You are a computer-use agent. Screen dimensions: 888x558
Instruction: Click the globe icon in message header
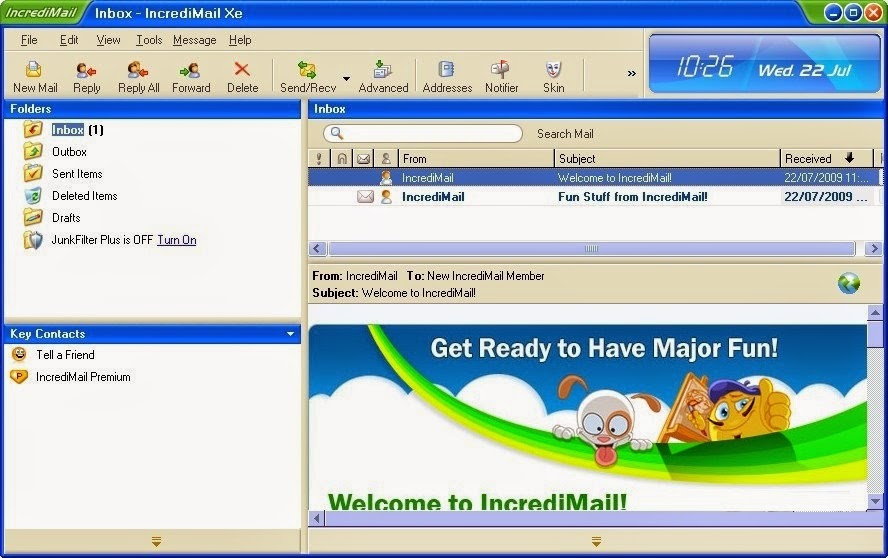click(848, 283)
